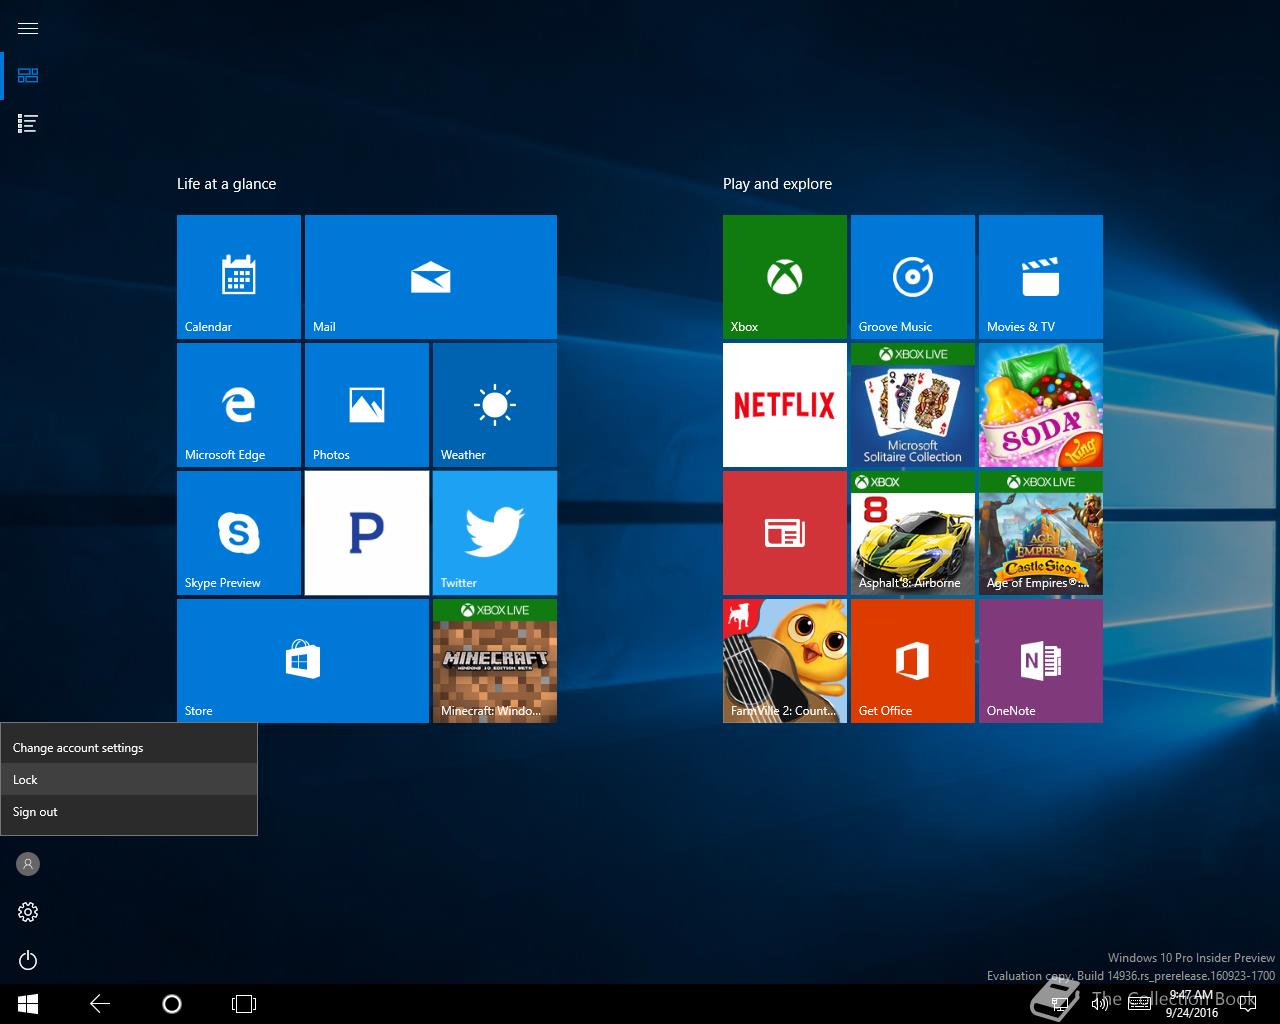Select Change account settings
1280x1024 pixels.
coord(129,748)
